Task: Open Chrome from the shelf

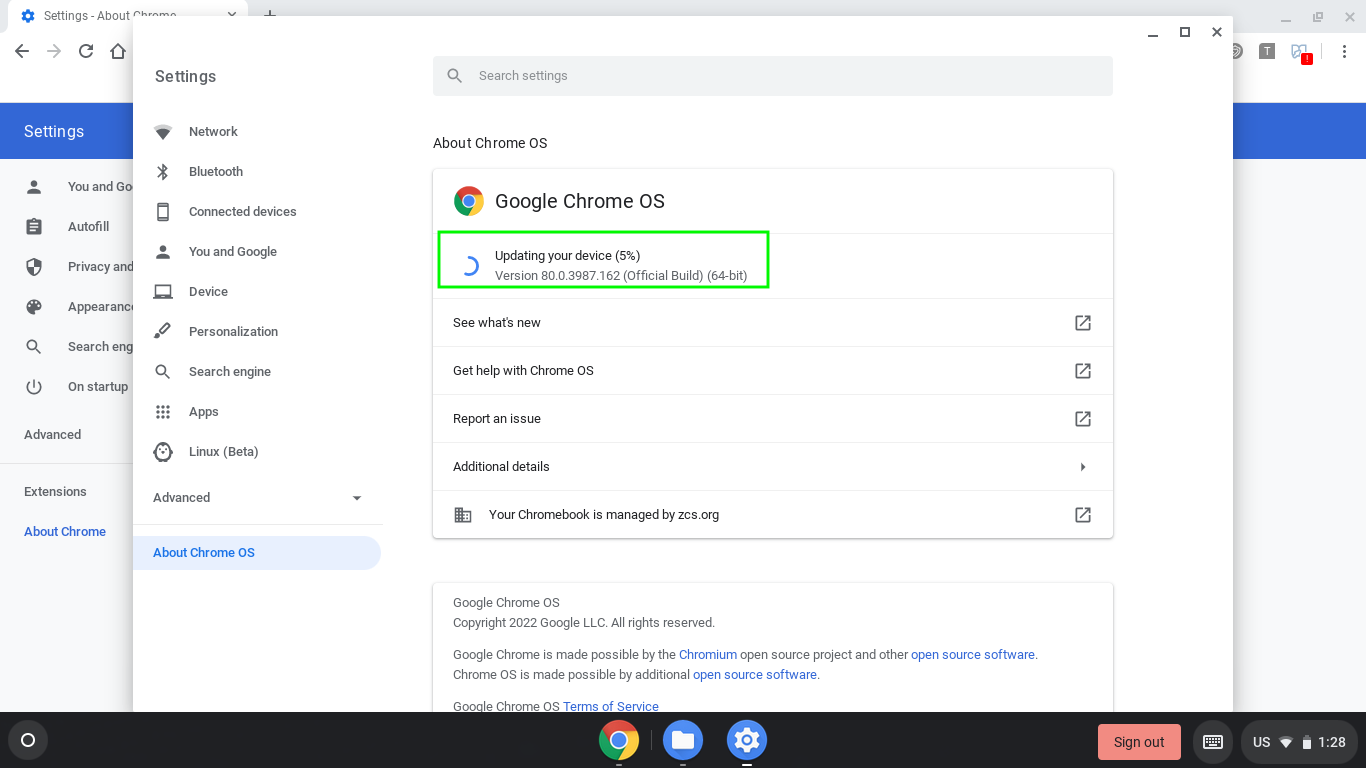Action: click(619, 741)
